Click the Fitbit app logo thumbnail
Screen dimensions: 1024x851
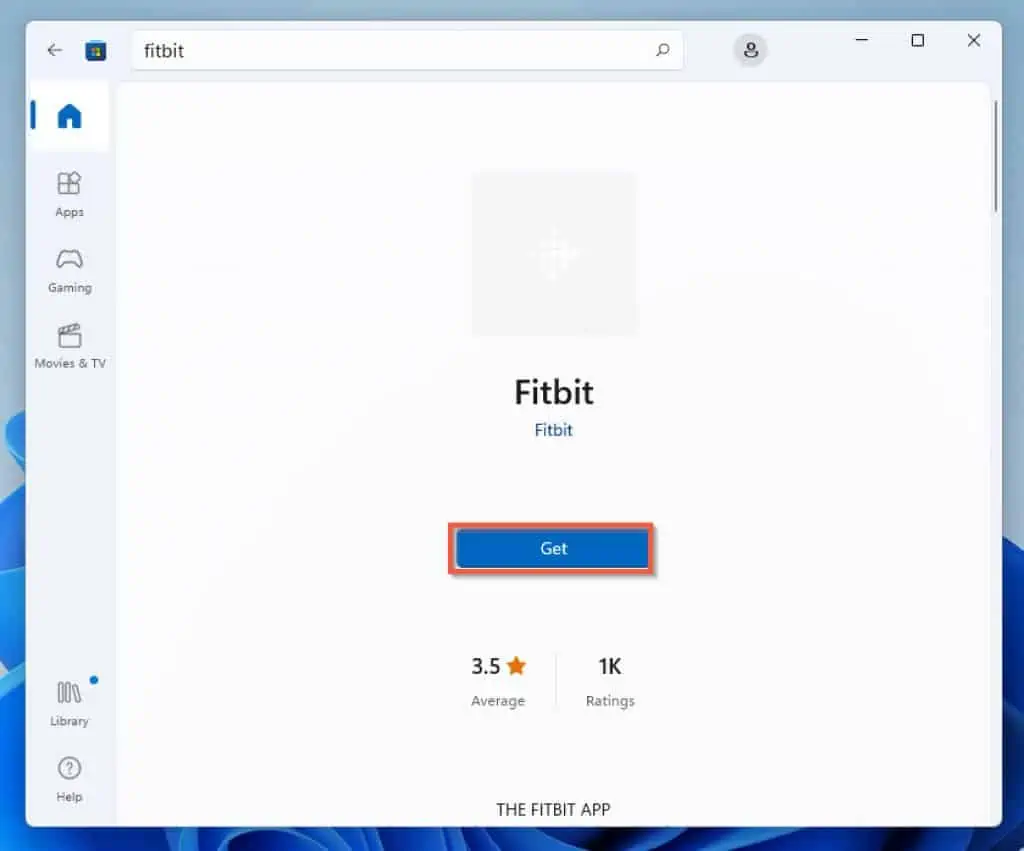coord(553,253)
